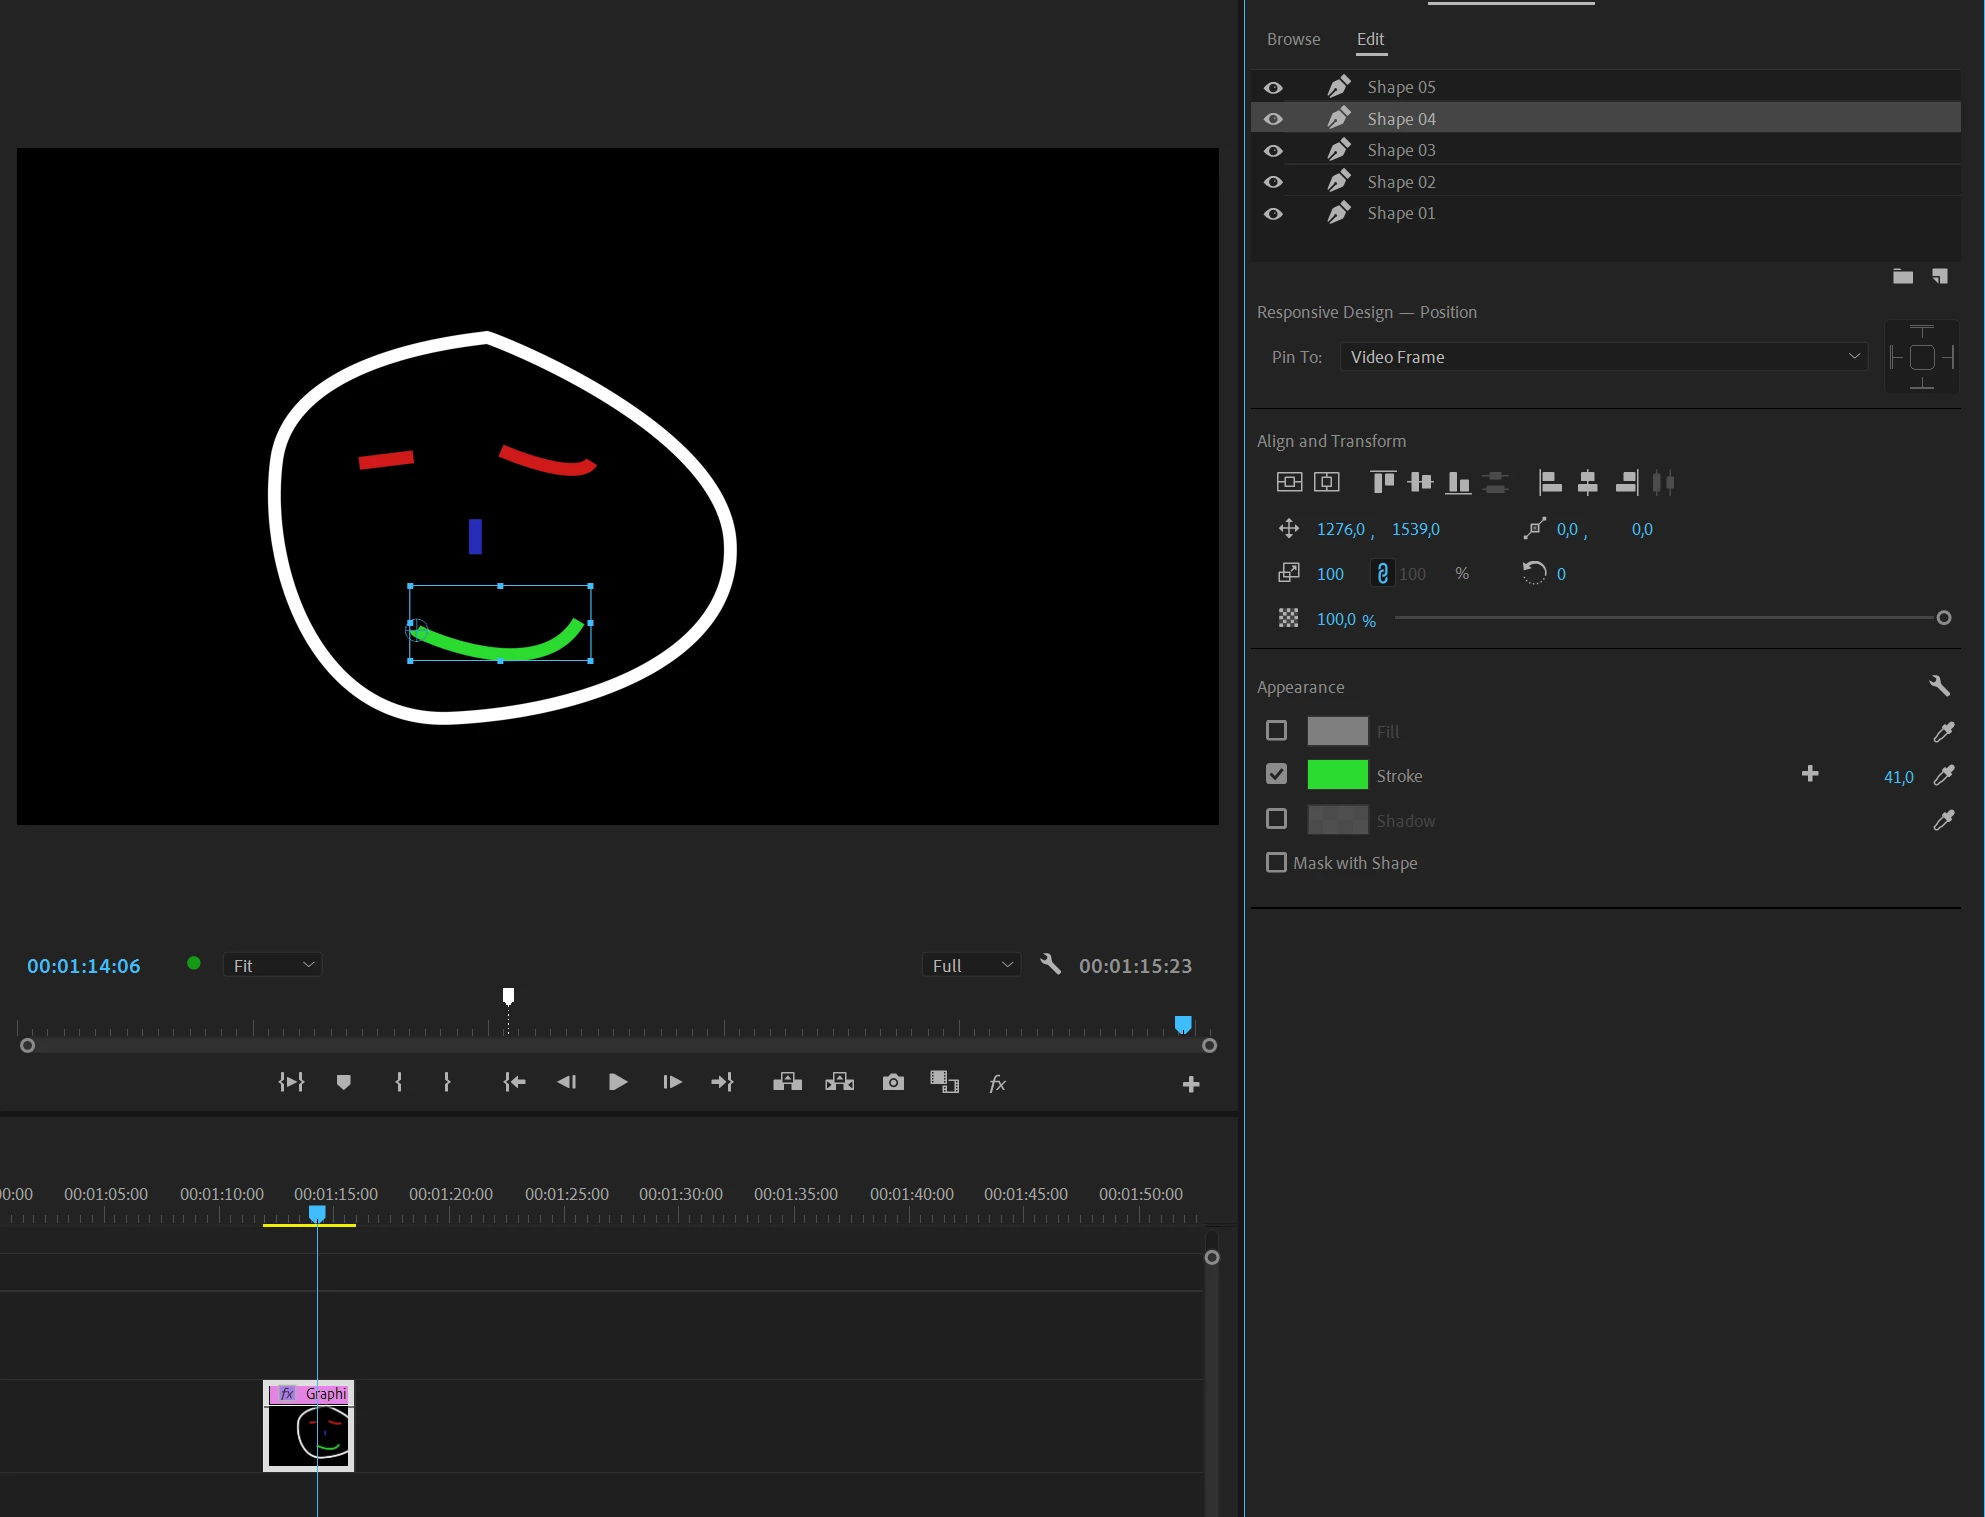Screen dimensions: 1985x1517
Task: Click the Add Marker icon
Action: (x=344, y=1082)
